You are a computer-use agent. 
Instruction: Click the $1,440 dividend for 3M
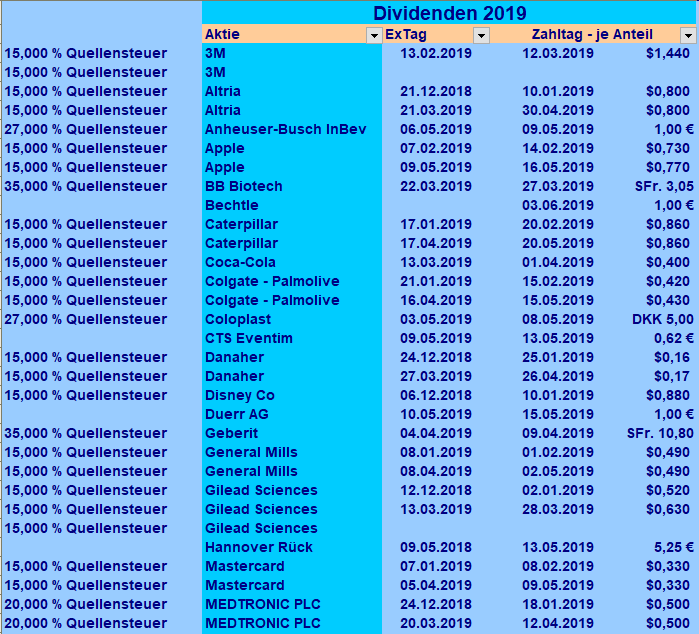pyautogui.click(x=668, y=54)
